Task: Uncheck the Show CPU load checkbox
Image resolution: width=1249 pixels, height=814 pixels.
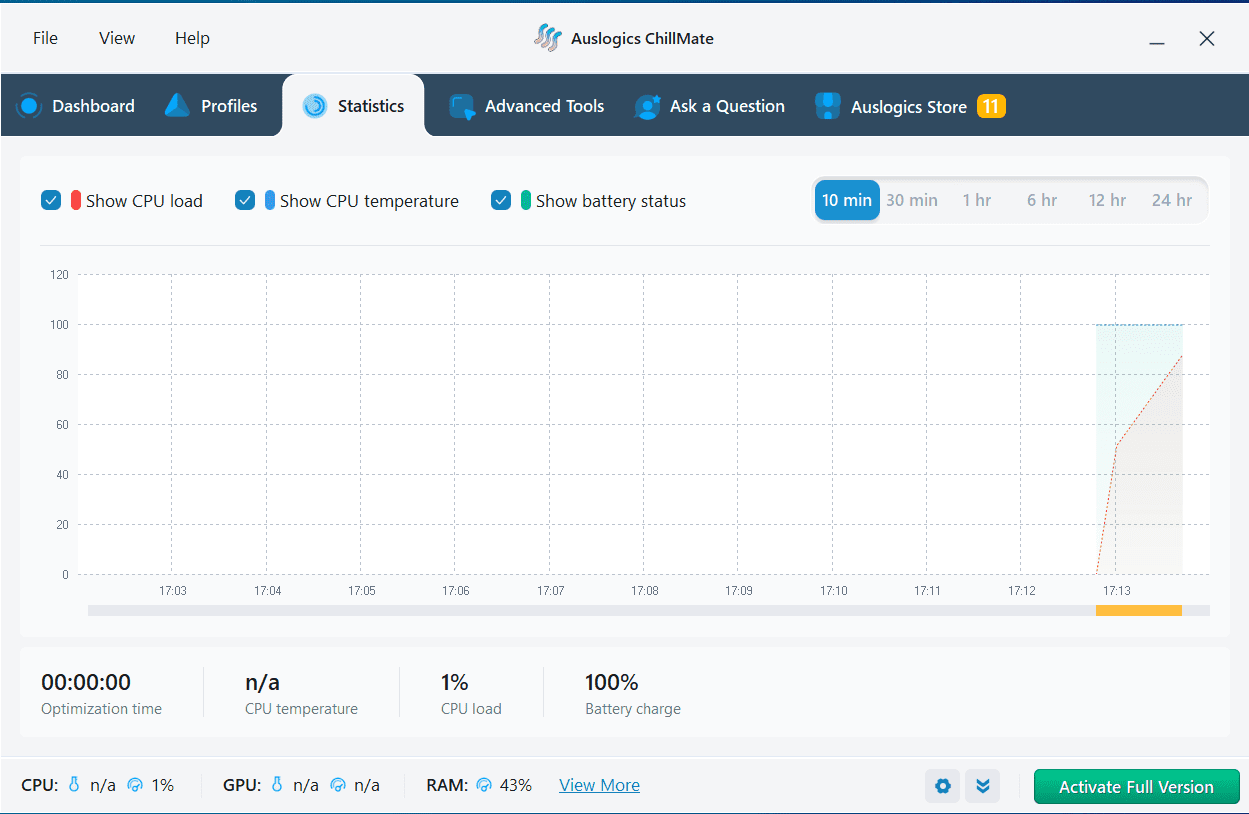Action: click(x=51, y=200)
